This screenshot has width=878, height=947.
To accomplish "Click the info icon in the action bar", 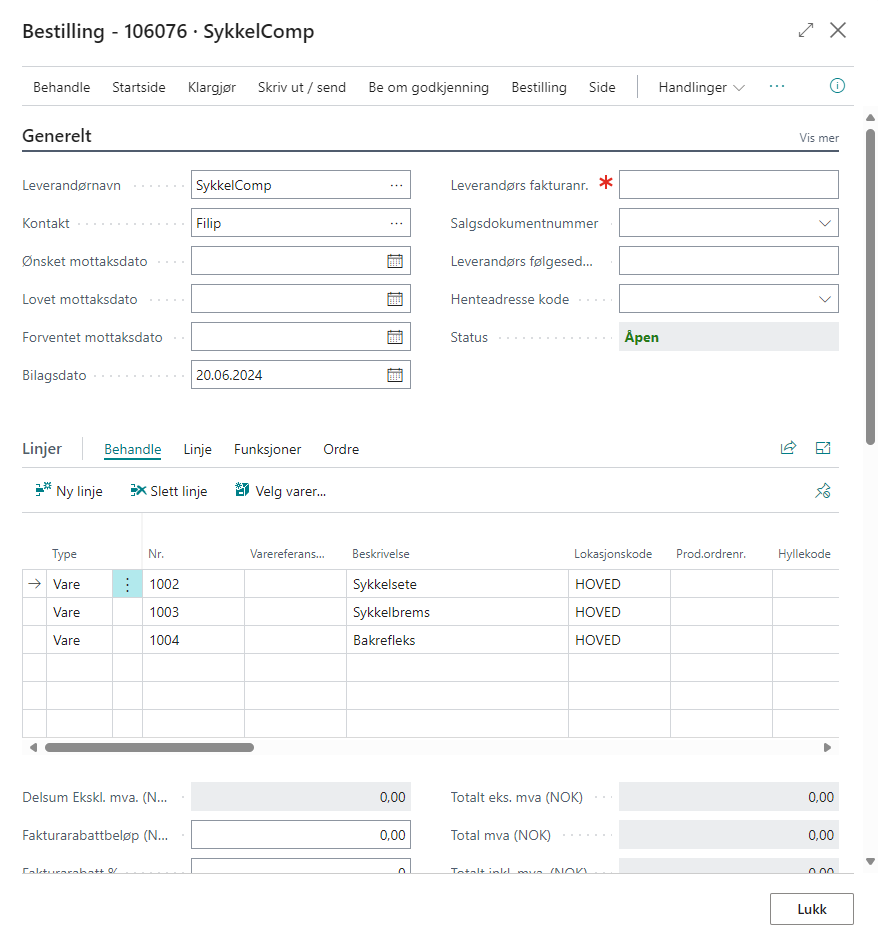I will click(x=838, y=86).
